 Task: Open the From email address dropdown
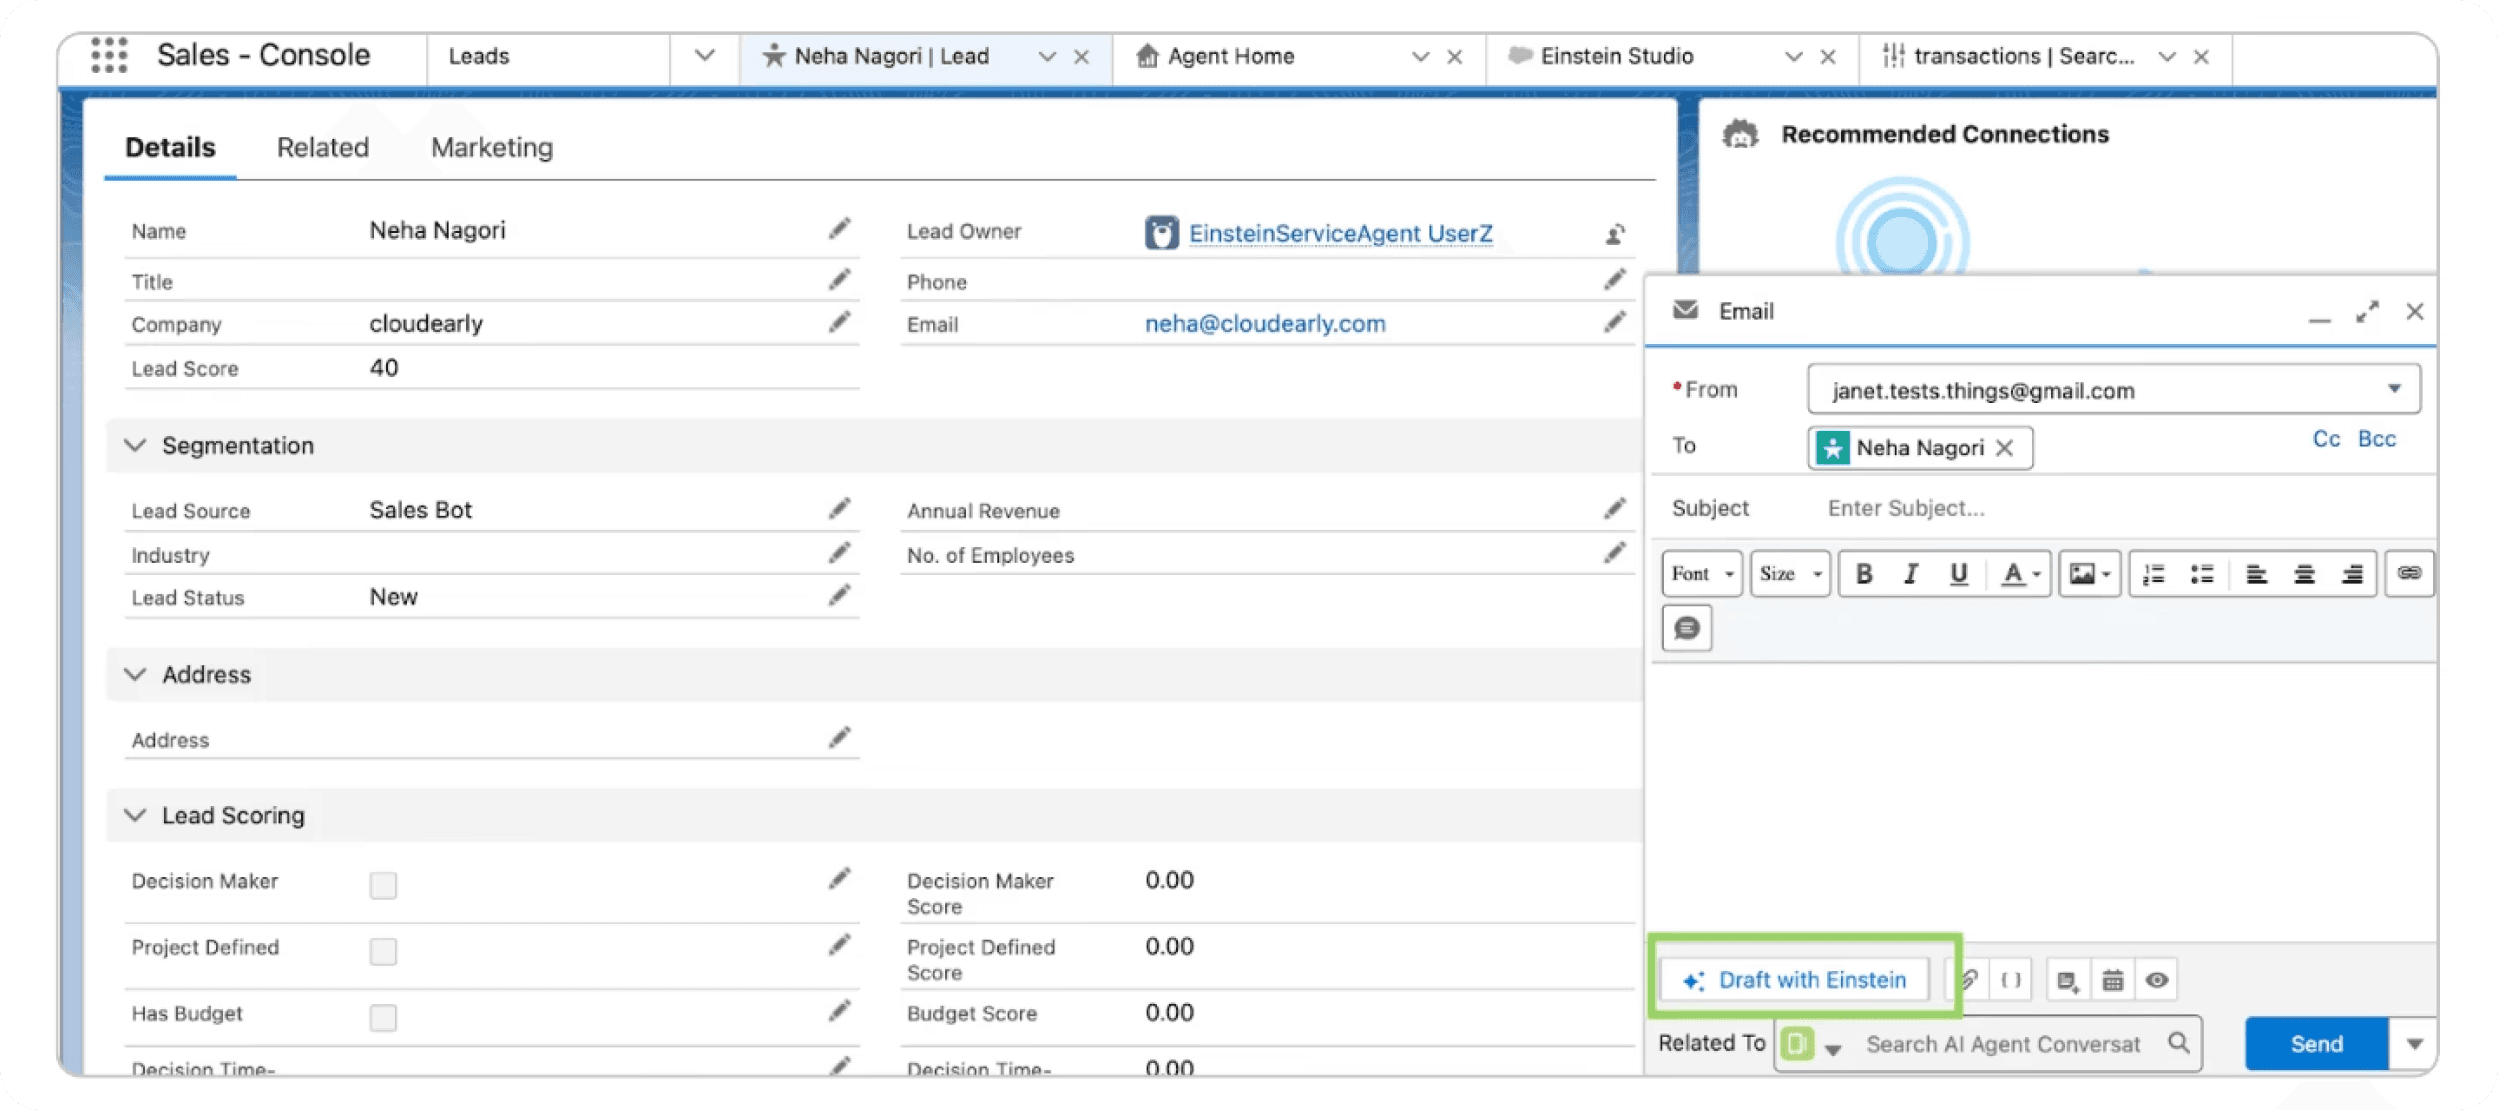tap(2394, 389)
